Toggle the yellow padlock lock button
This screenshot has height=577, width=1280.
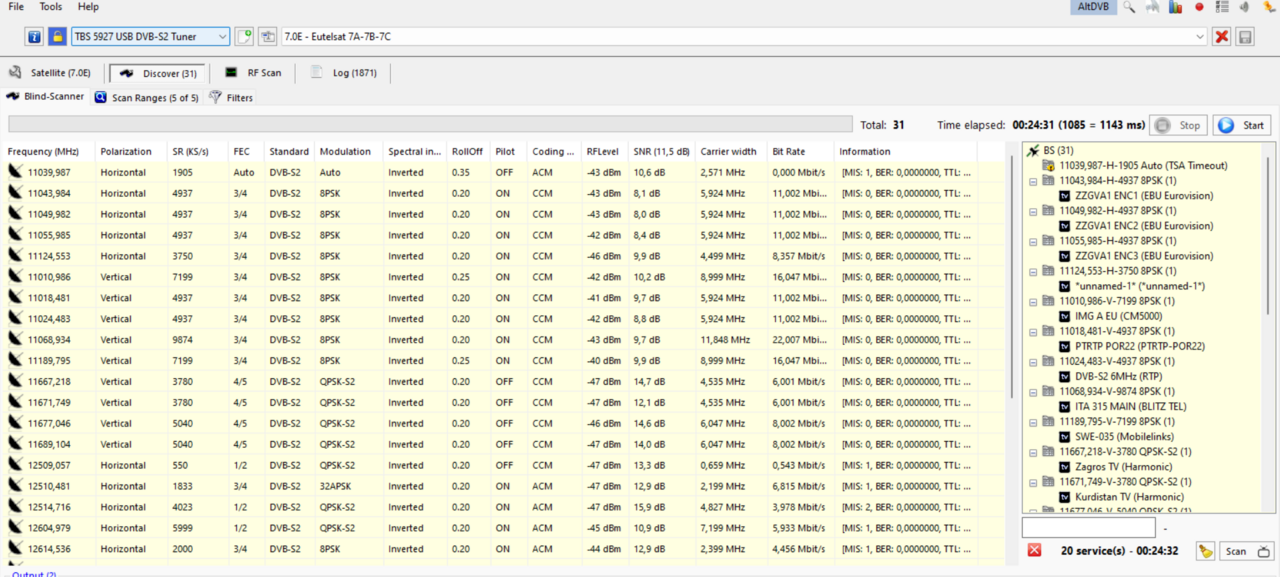tap(57, 37)
